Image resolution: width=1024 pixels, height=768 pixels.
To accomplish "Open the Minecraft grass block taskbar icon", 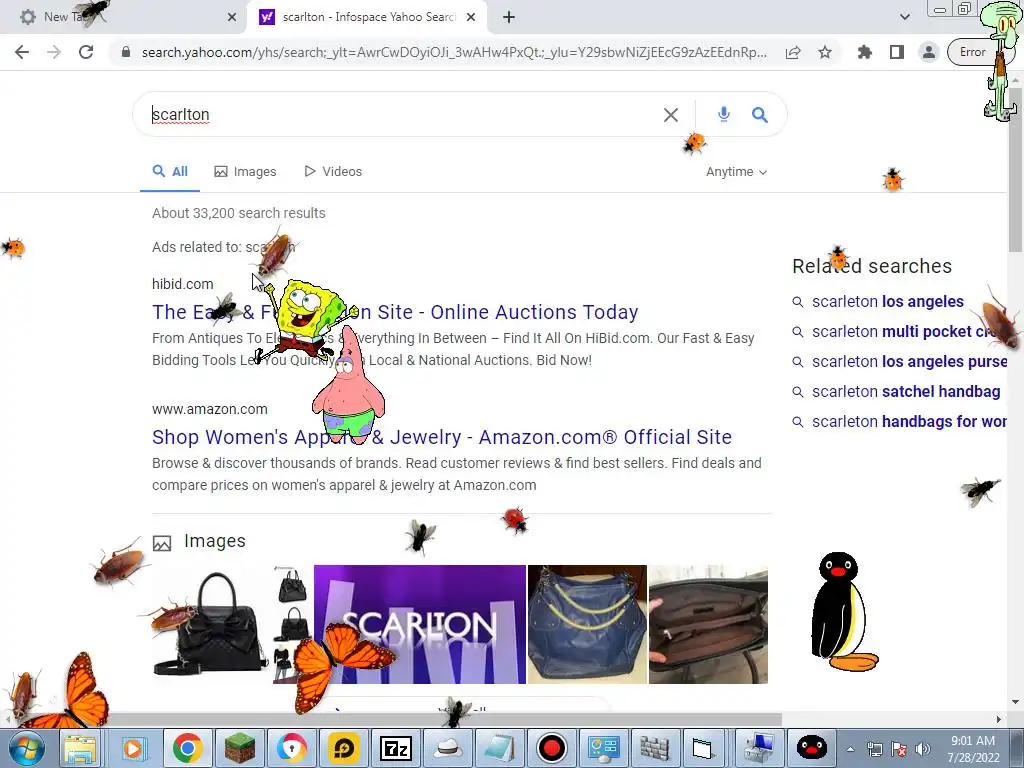I will pos(240,748).
